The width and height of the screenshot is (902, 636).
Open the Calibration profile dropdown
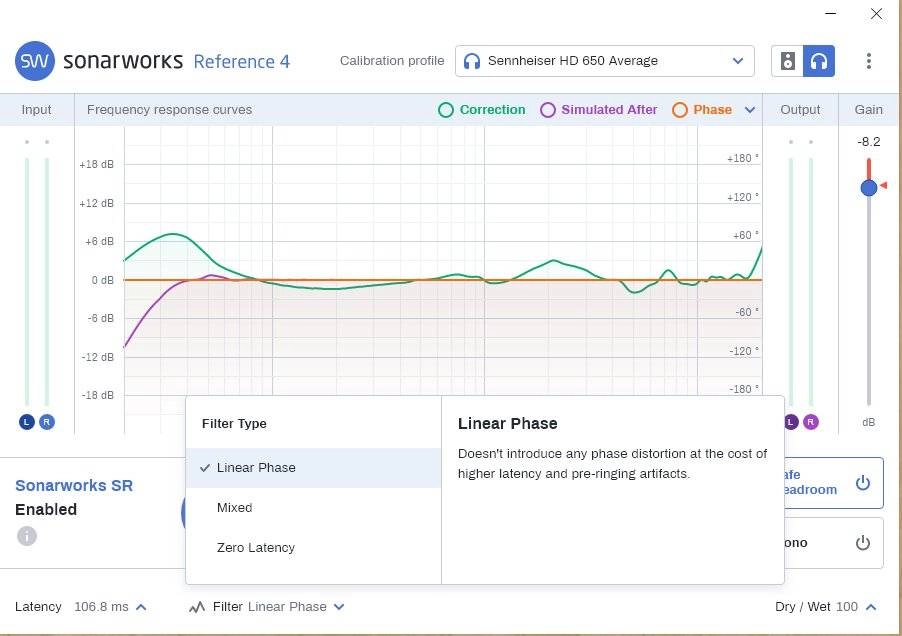605,61
